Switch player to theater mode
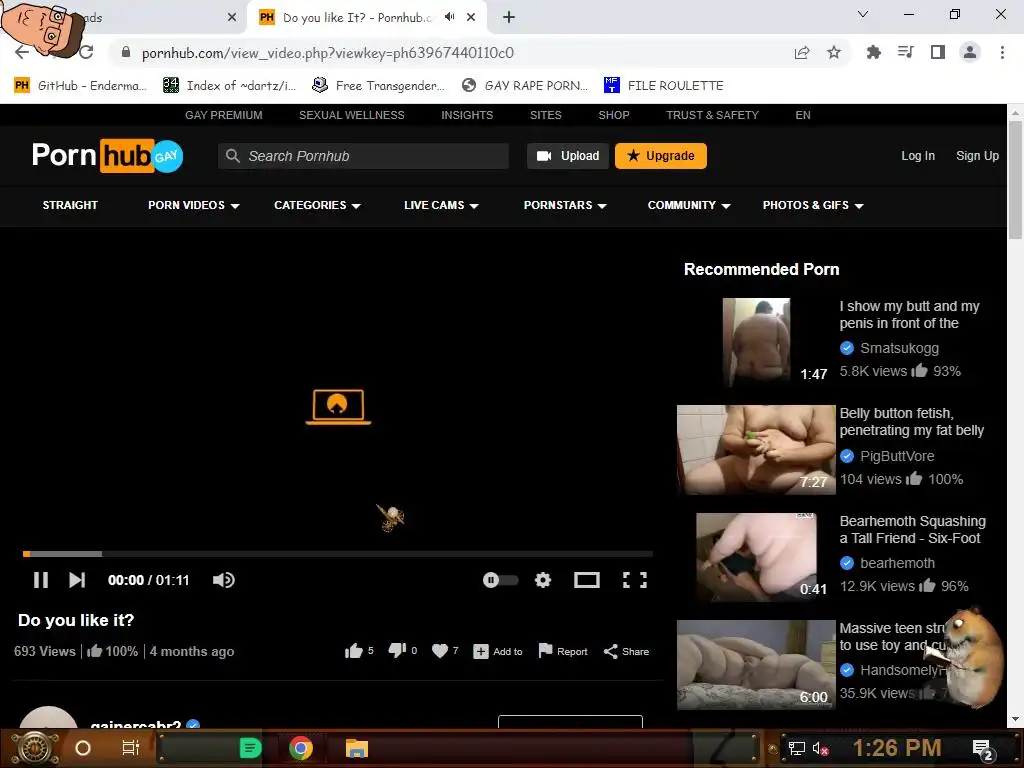 586,580
